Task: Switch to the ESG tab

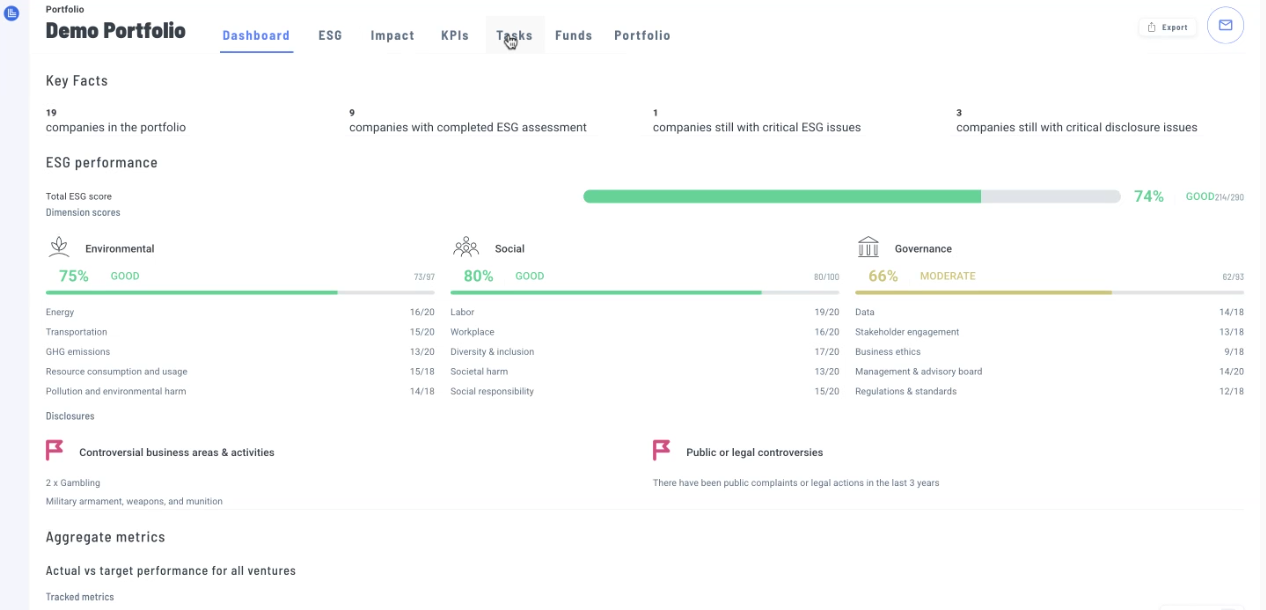Action: tap(330, 36)
